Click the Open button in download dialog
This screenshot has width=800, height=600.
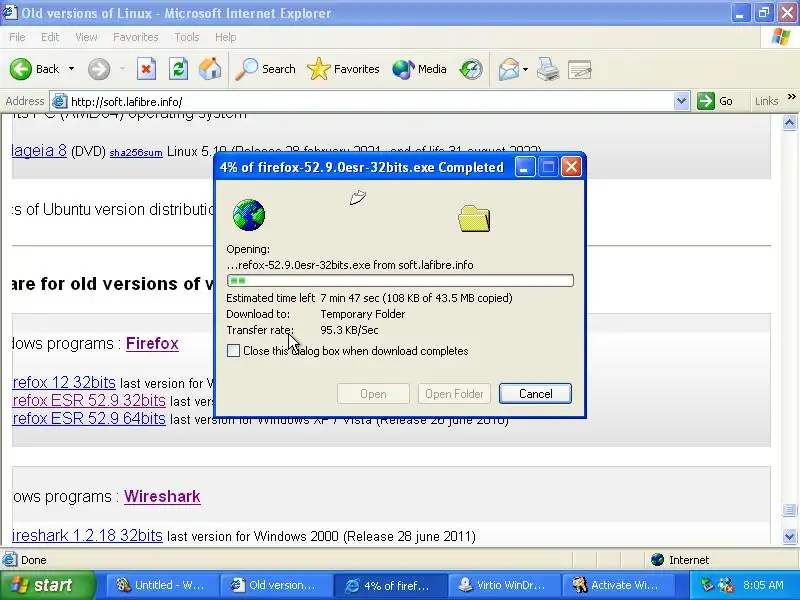(x=373, y=393)
